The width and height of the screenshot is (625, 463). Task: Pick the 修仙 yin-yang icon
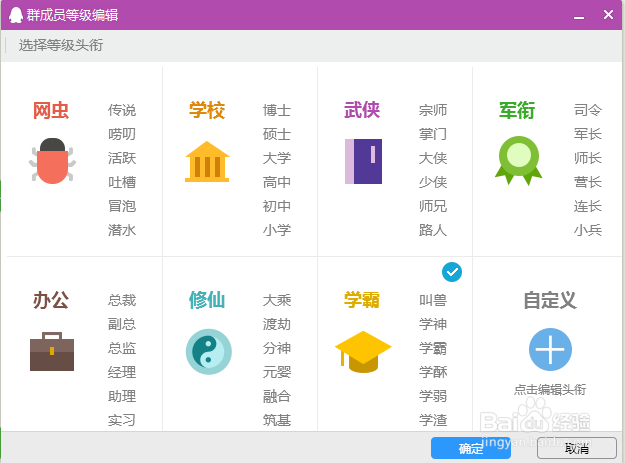(x=208, y=351)
